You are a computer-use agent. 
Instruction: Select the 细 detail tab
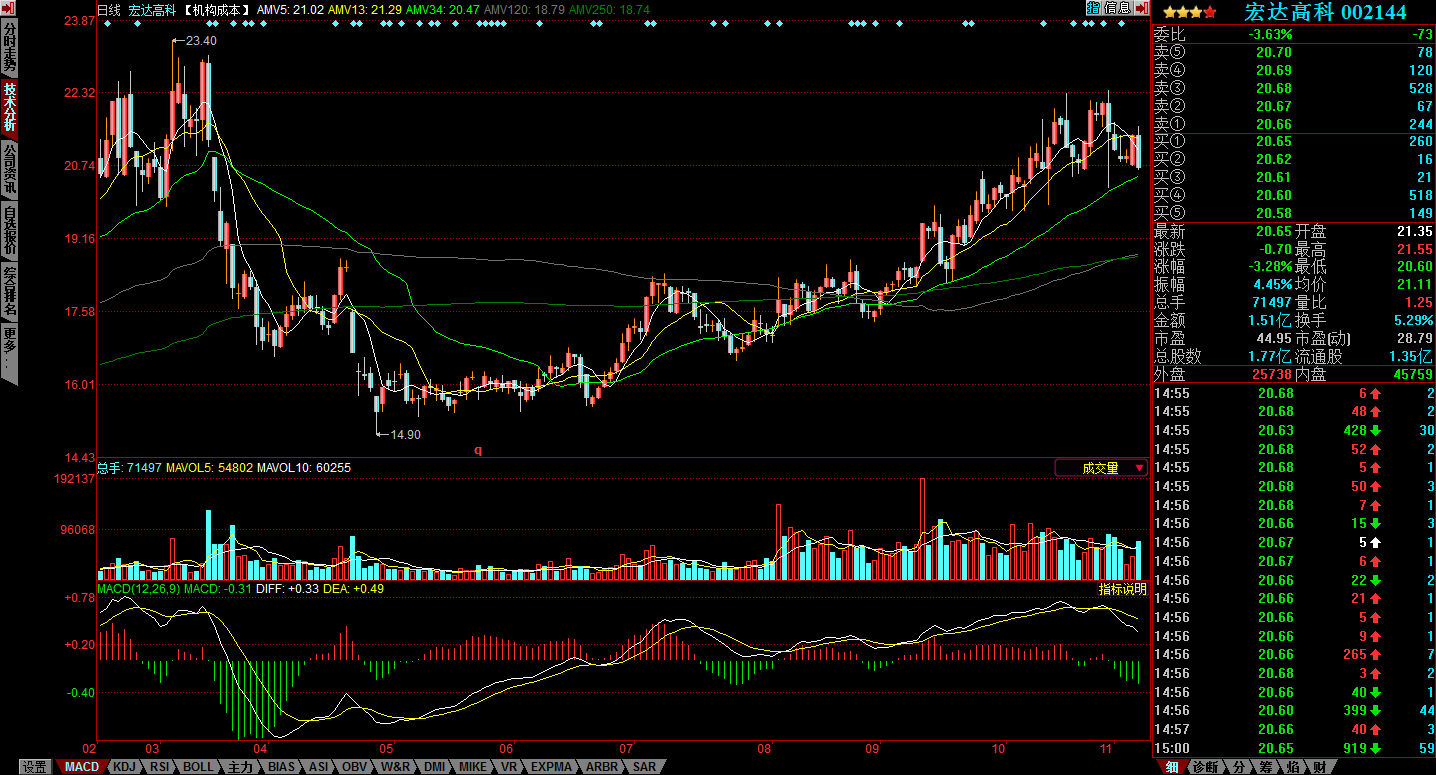(1172, 767)
